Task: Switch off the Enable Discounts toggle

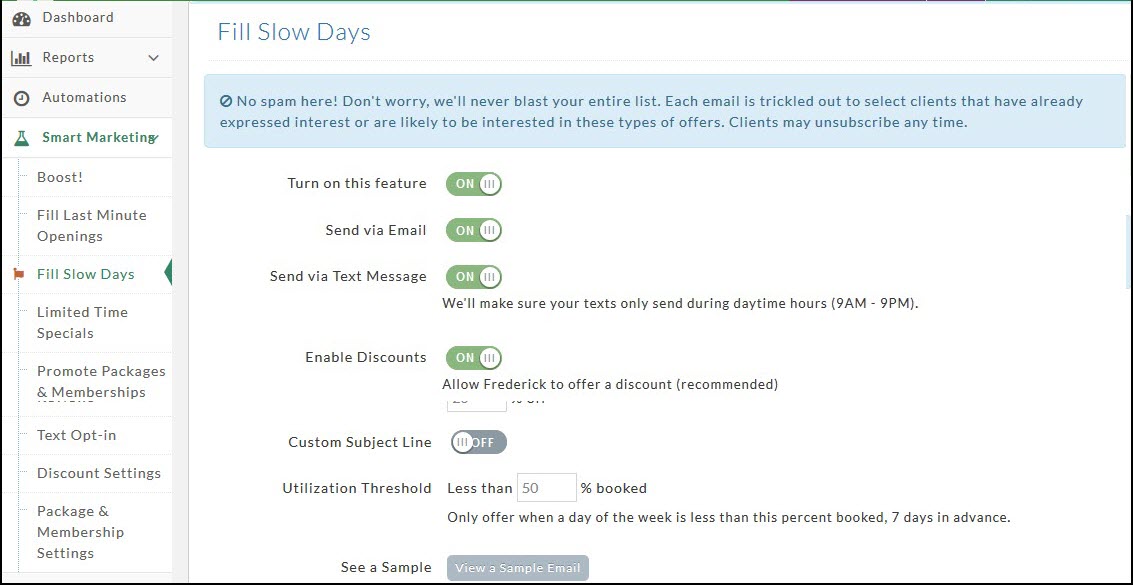Action: tap(474, 358)
